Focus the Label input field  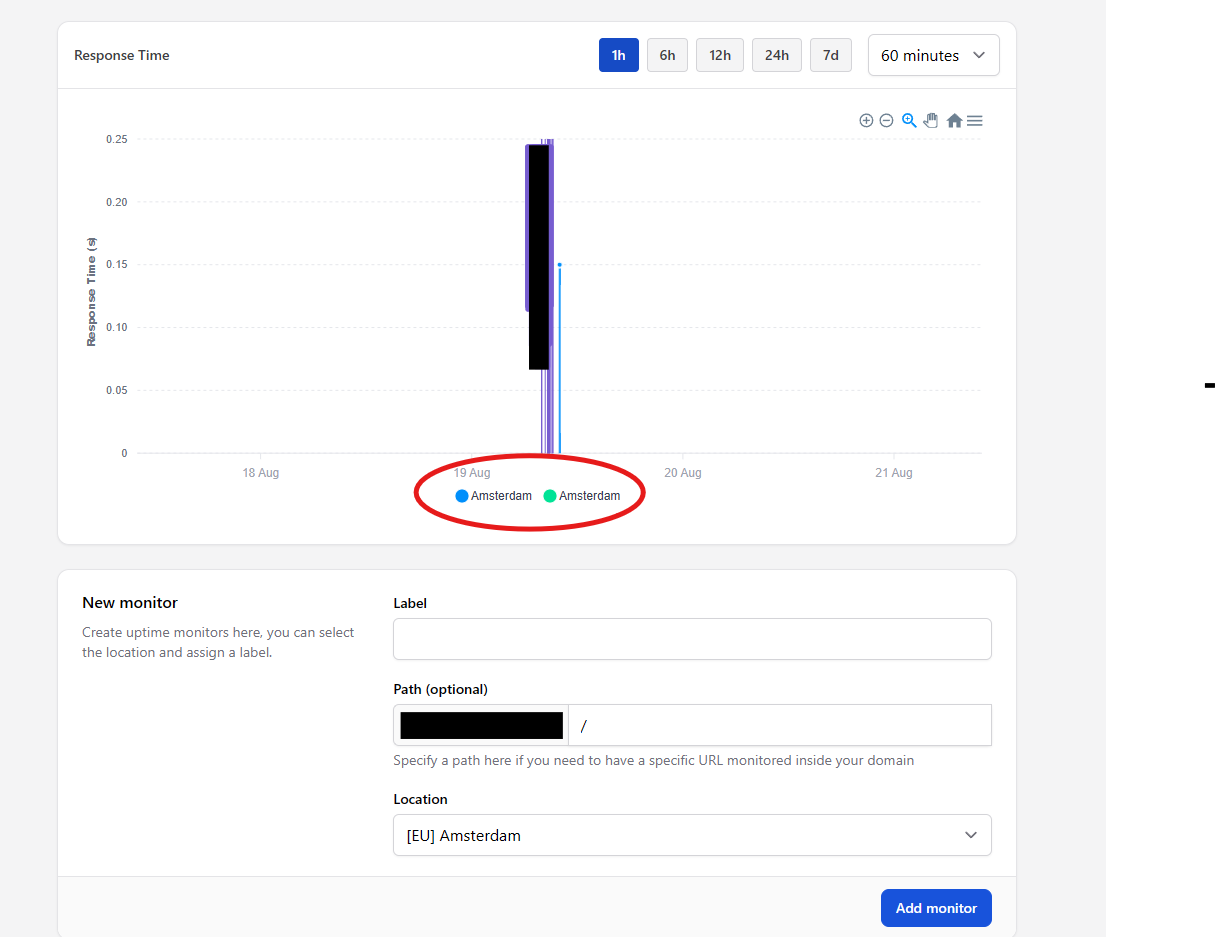point(692,639)
